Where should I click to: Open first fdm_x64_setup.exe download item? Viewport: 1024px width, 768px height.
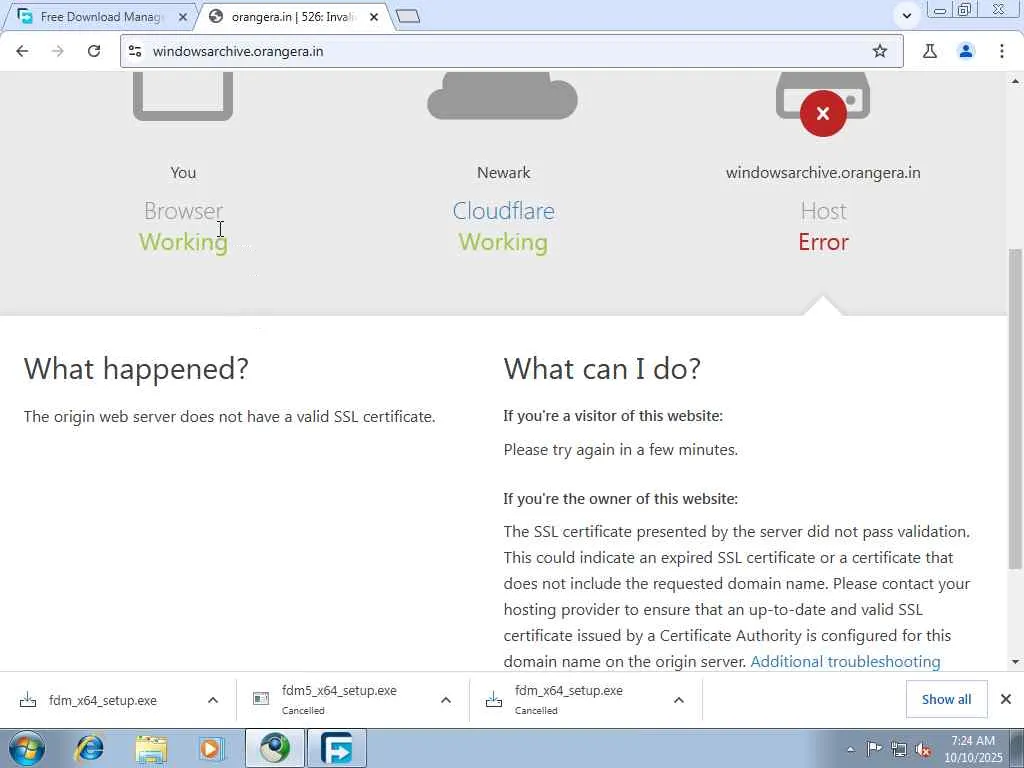point(103,700)
